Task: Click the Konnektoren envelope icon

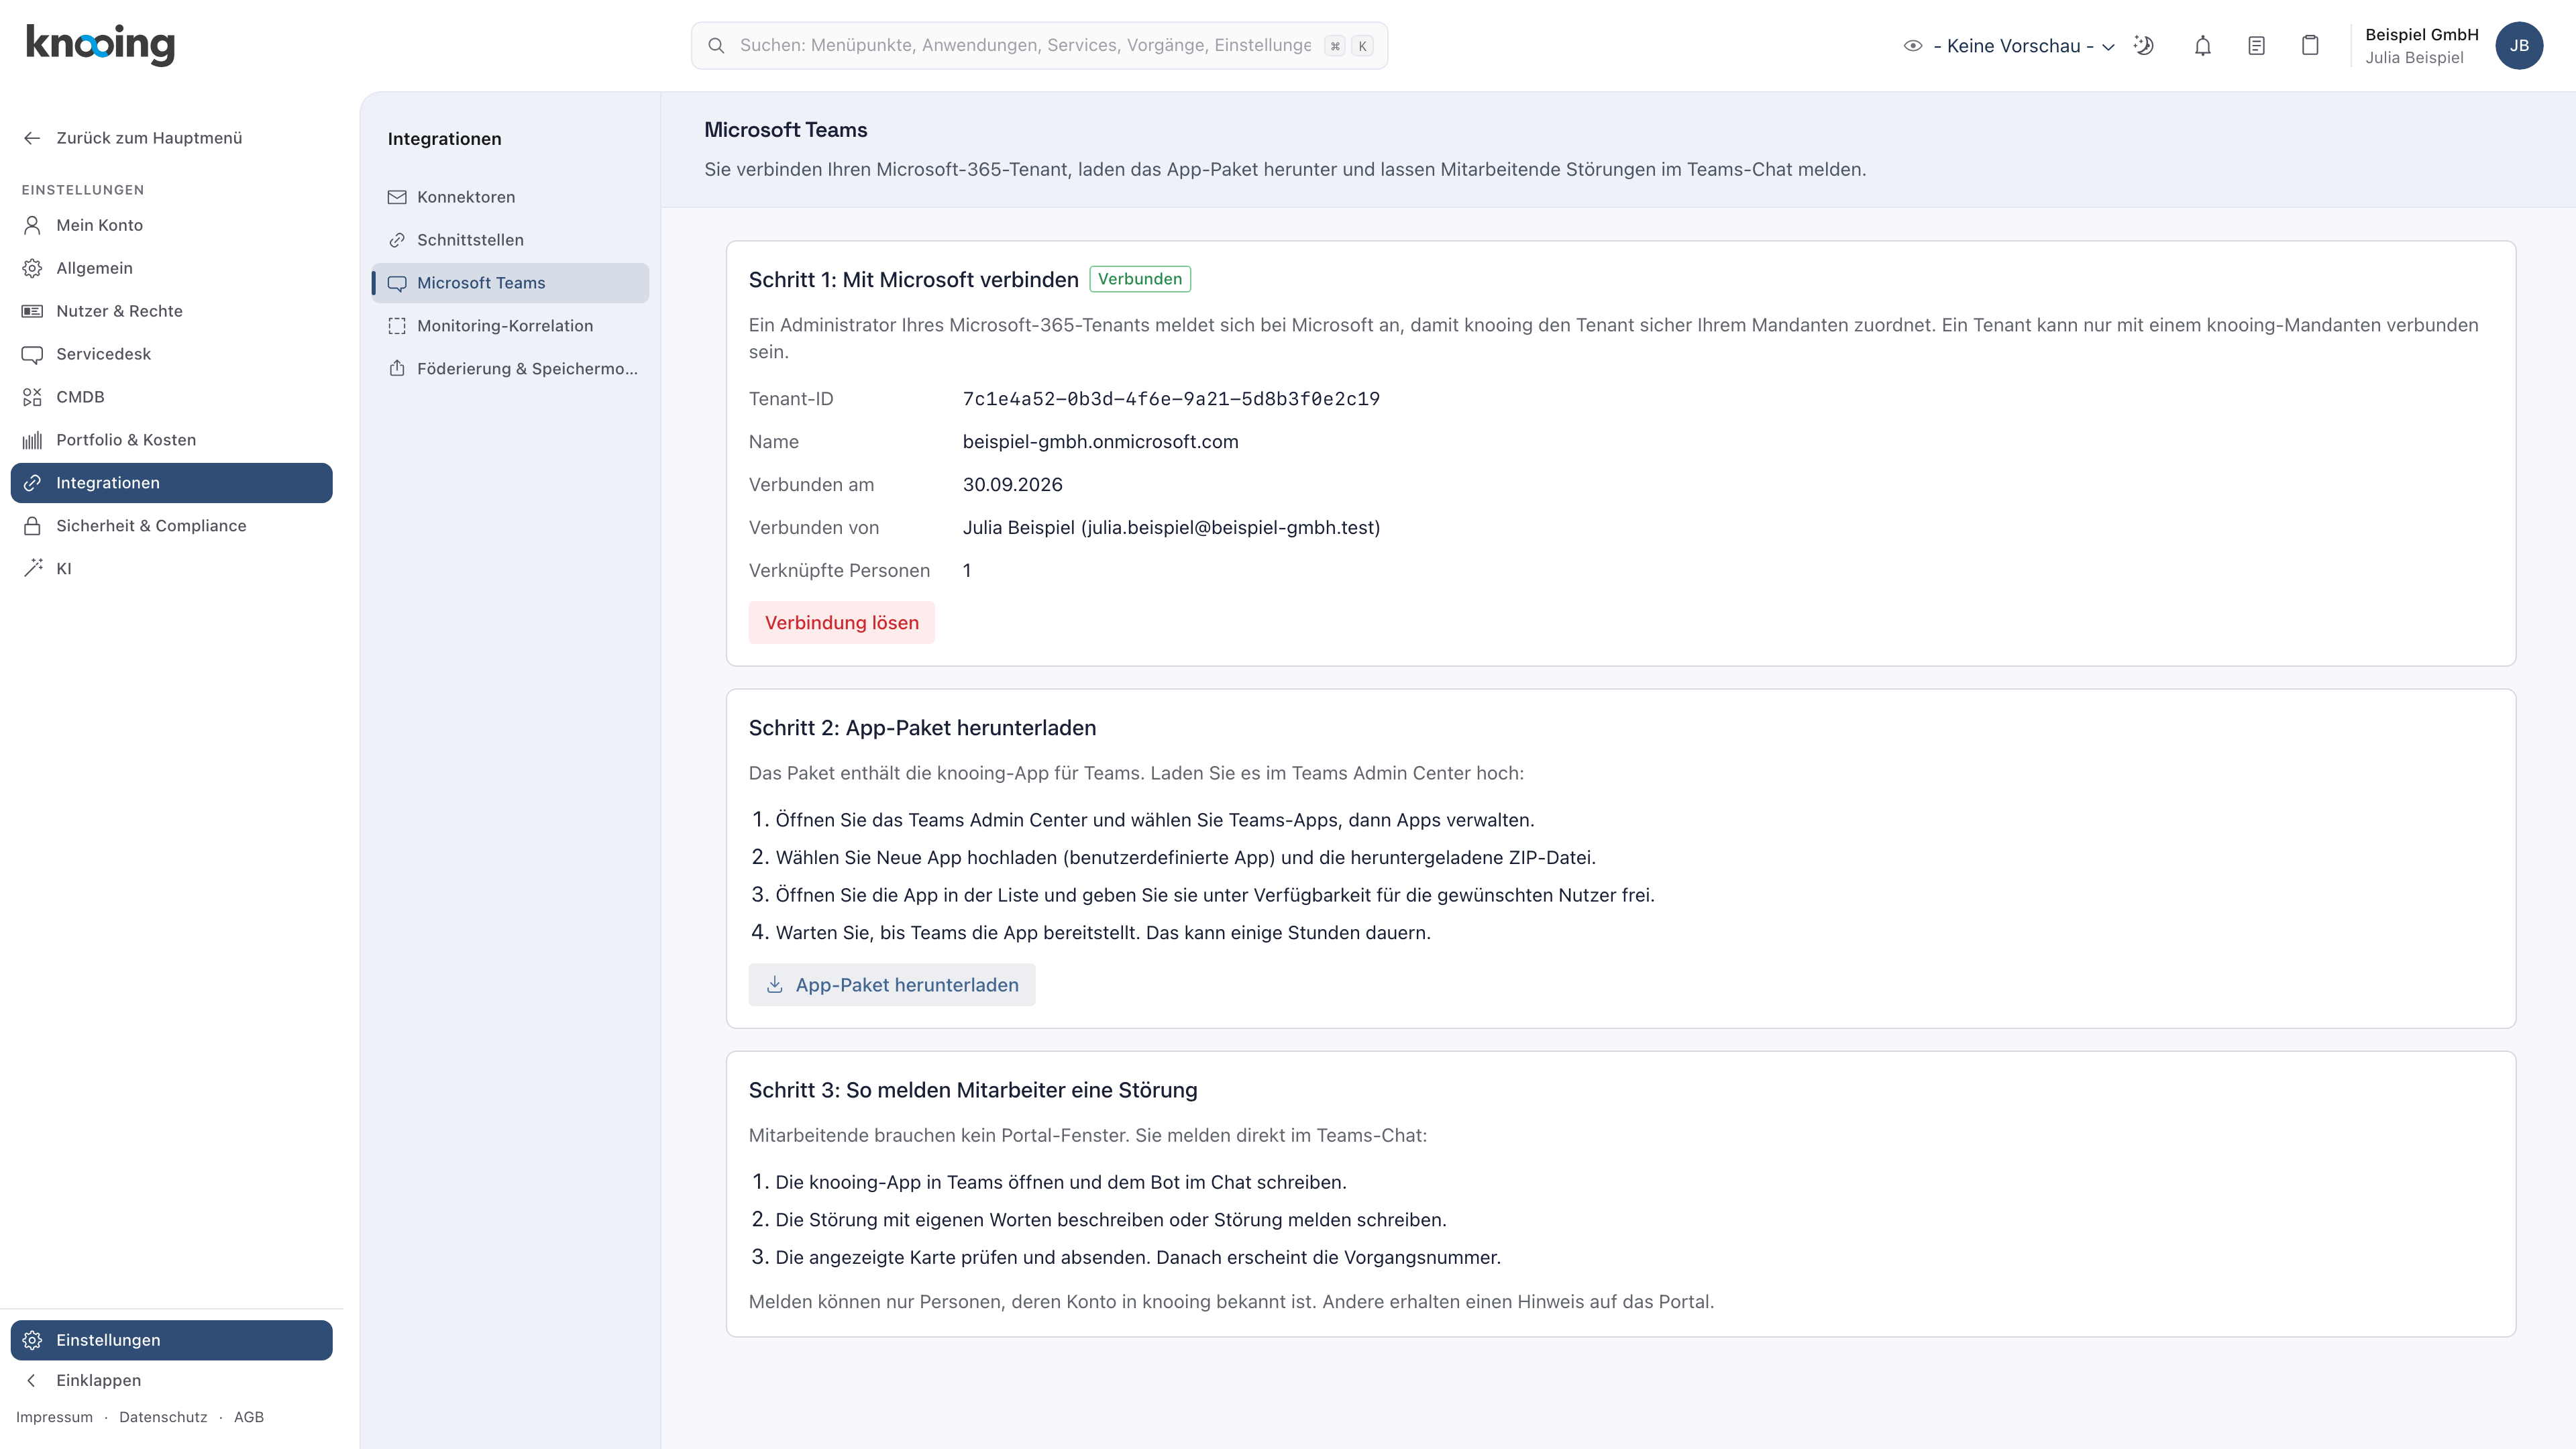Action: click(397, 197)
